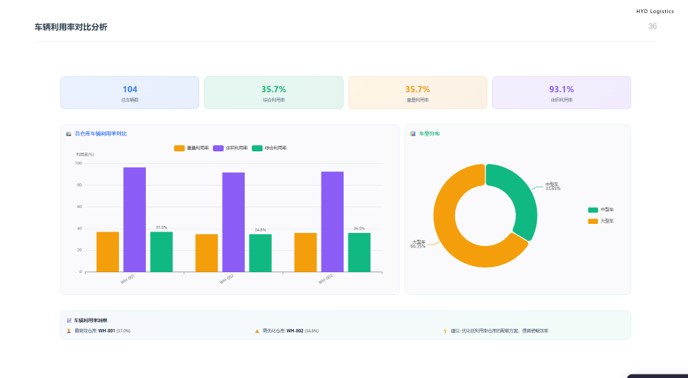Click the green bar labeled 34.8%

pyautogui.click(x=261, y=253)
